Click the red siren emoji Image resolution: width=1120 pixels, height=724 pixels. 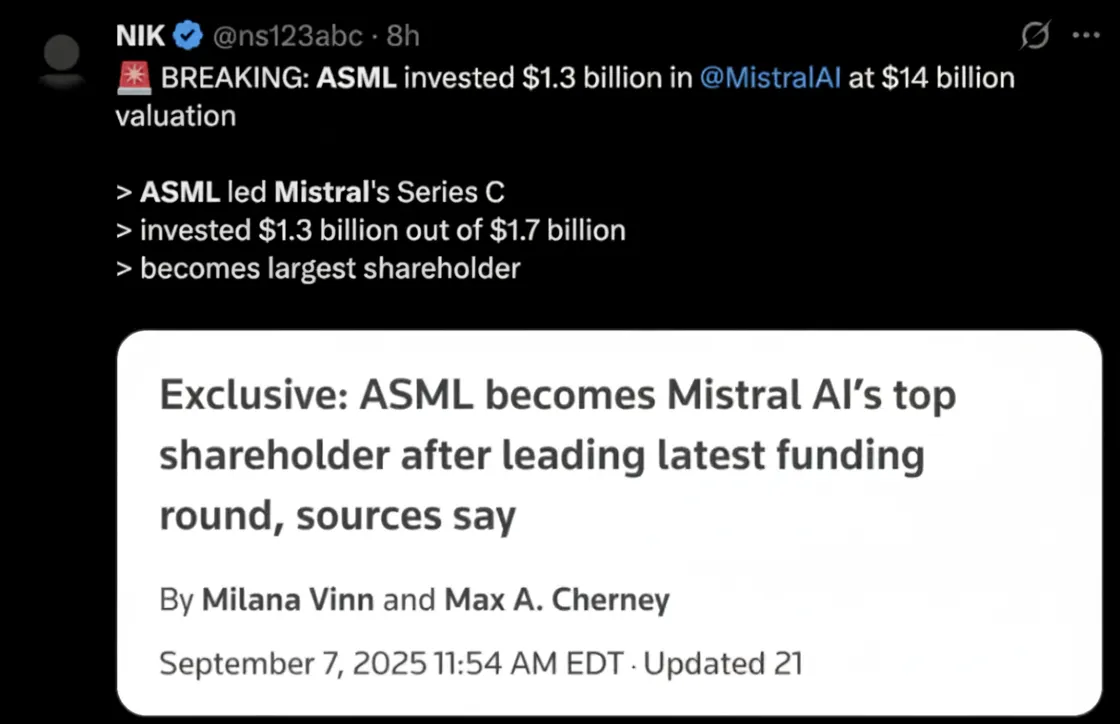click(x=134, y=78)
